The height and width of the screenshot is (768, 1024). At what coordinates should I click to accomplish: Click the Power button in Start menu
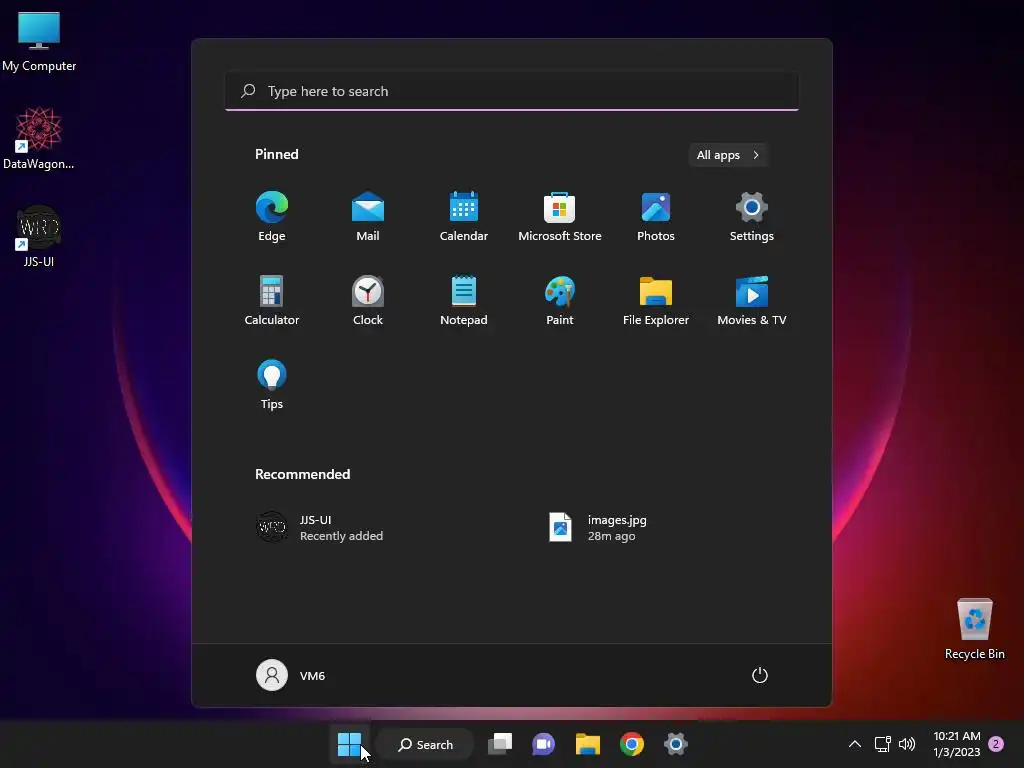760,675
